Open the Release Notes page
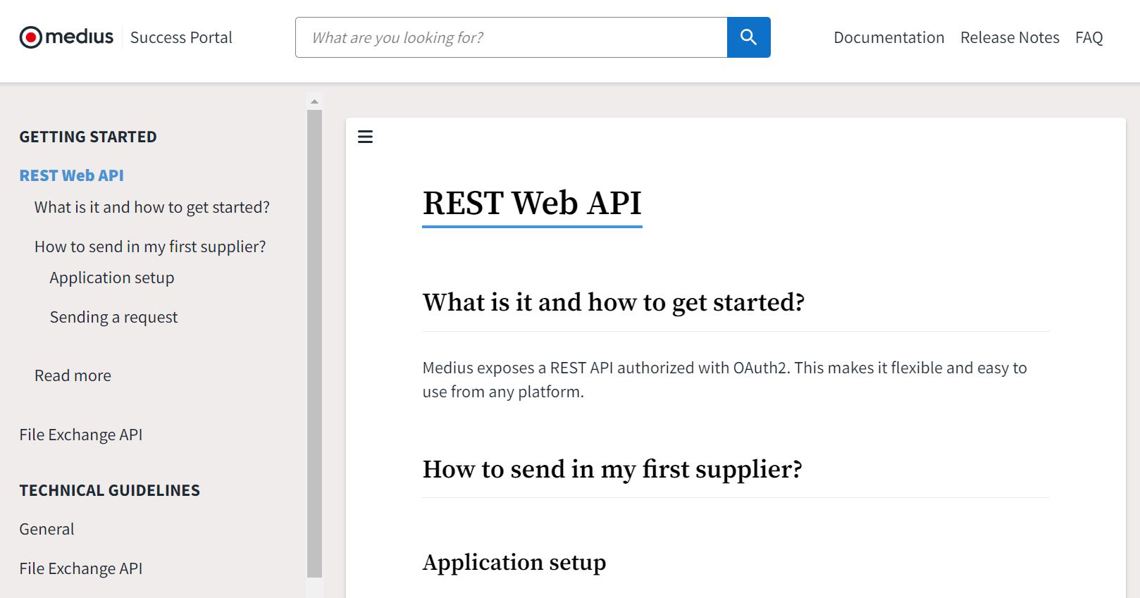 [1009, 38]
